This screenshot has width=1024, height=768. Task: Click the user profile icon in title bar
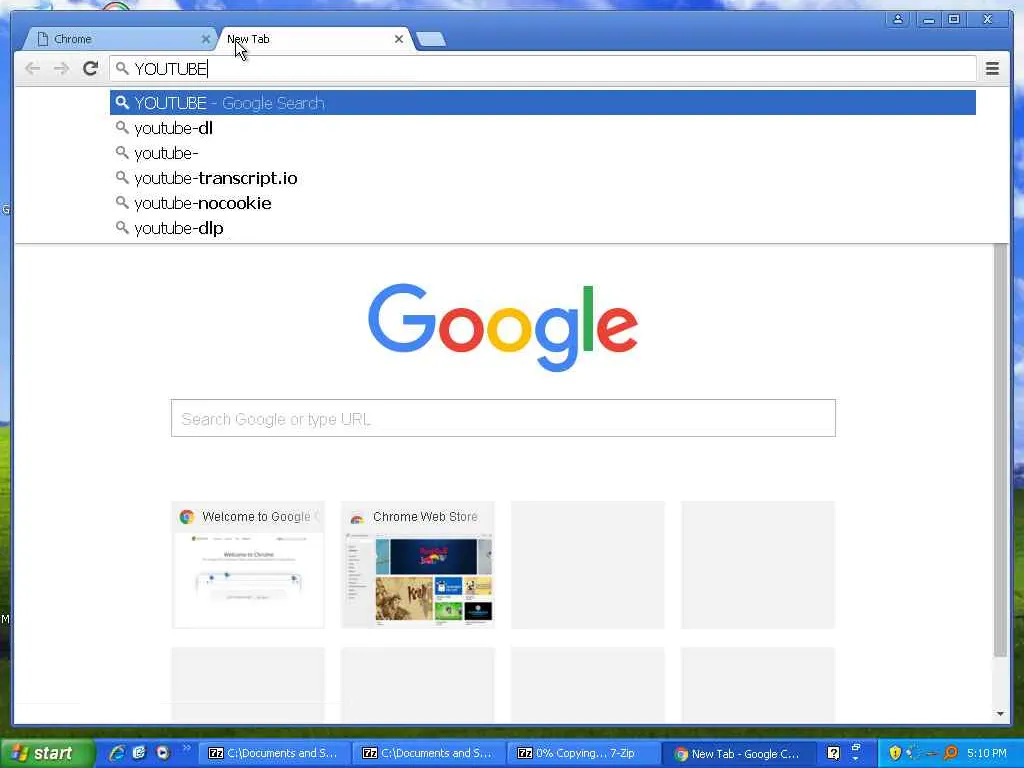898,20
